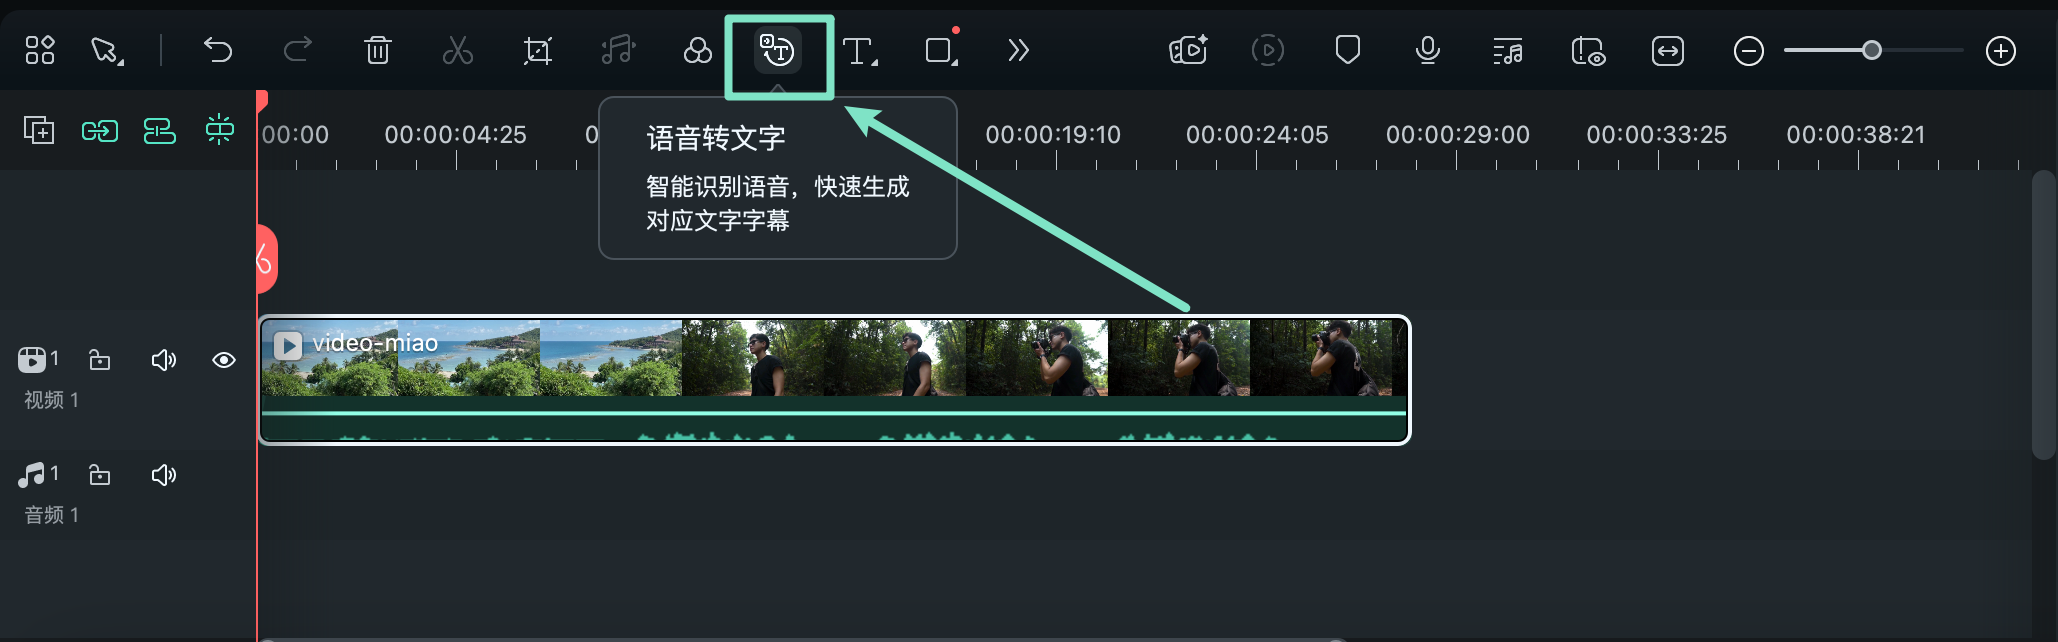Screen dimensions: 2058x642
Task: Hide 视频 1 track with eye icon
Action: pyautogui.click(x=224, y=359)
